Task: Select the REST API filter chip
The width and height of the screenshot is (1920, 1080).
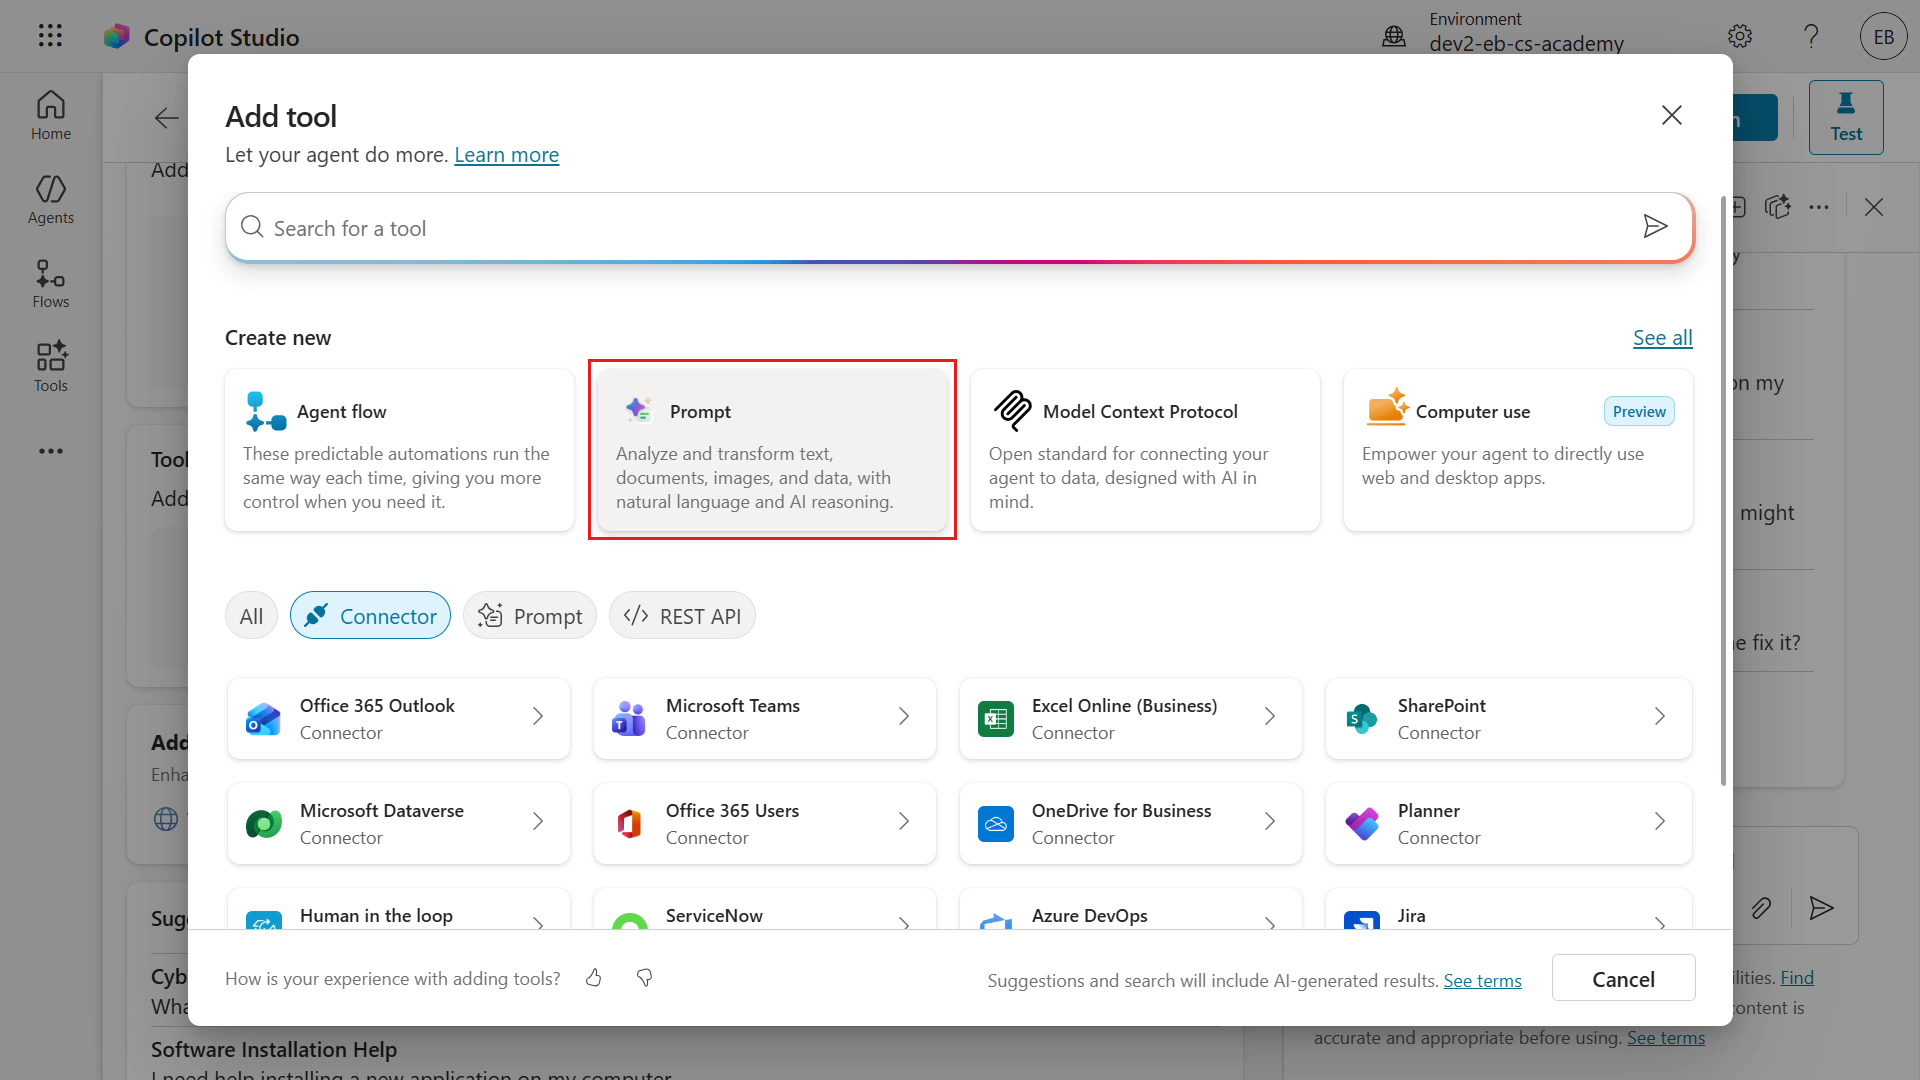Action: click(682, 616)
